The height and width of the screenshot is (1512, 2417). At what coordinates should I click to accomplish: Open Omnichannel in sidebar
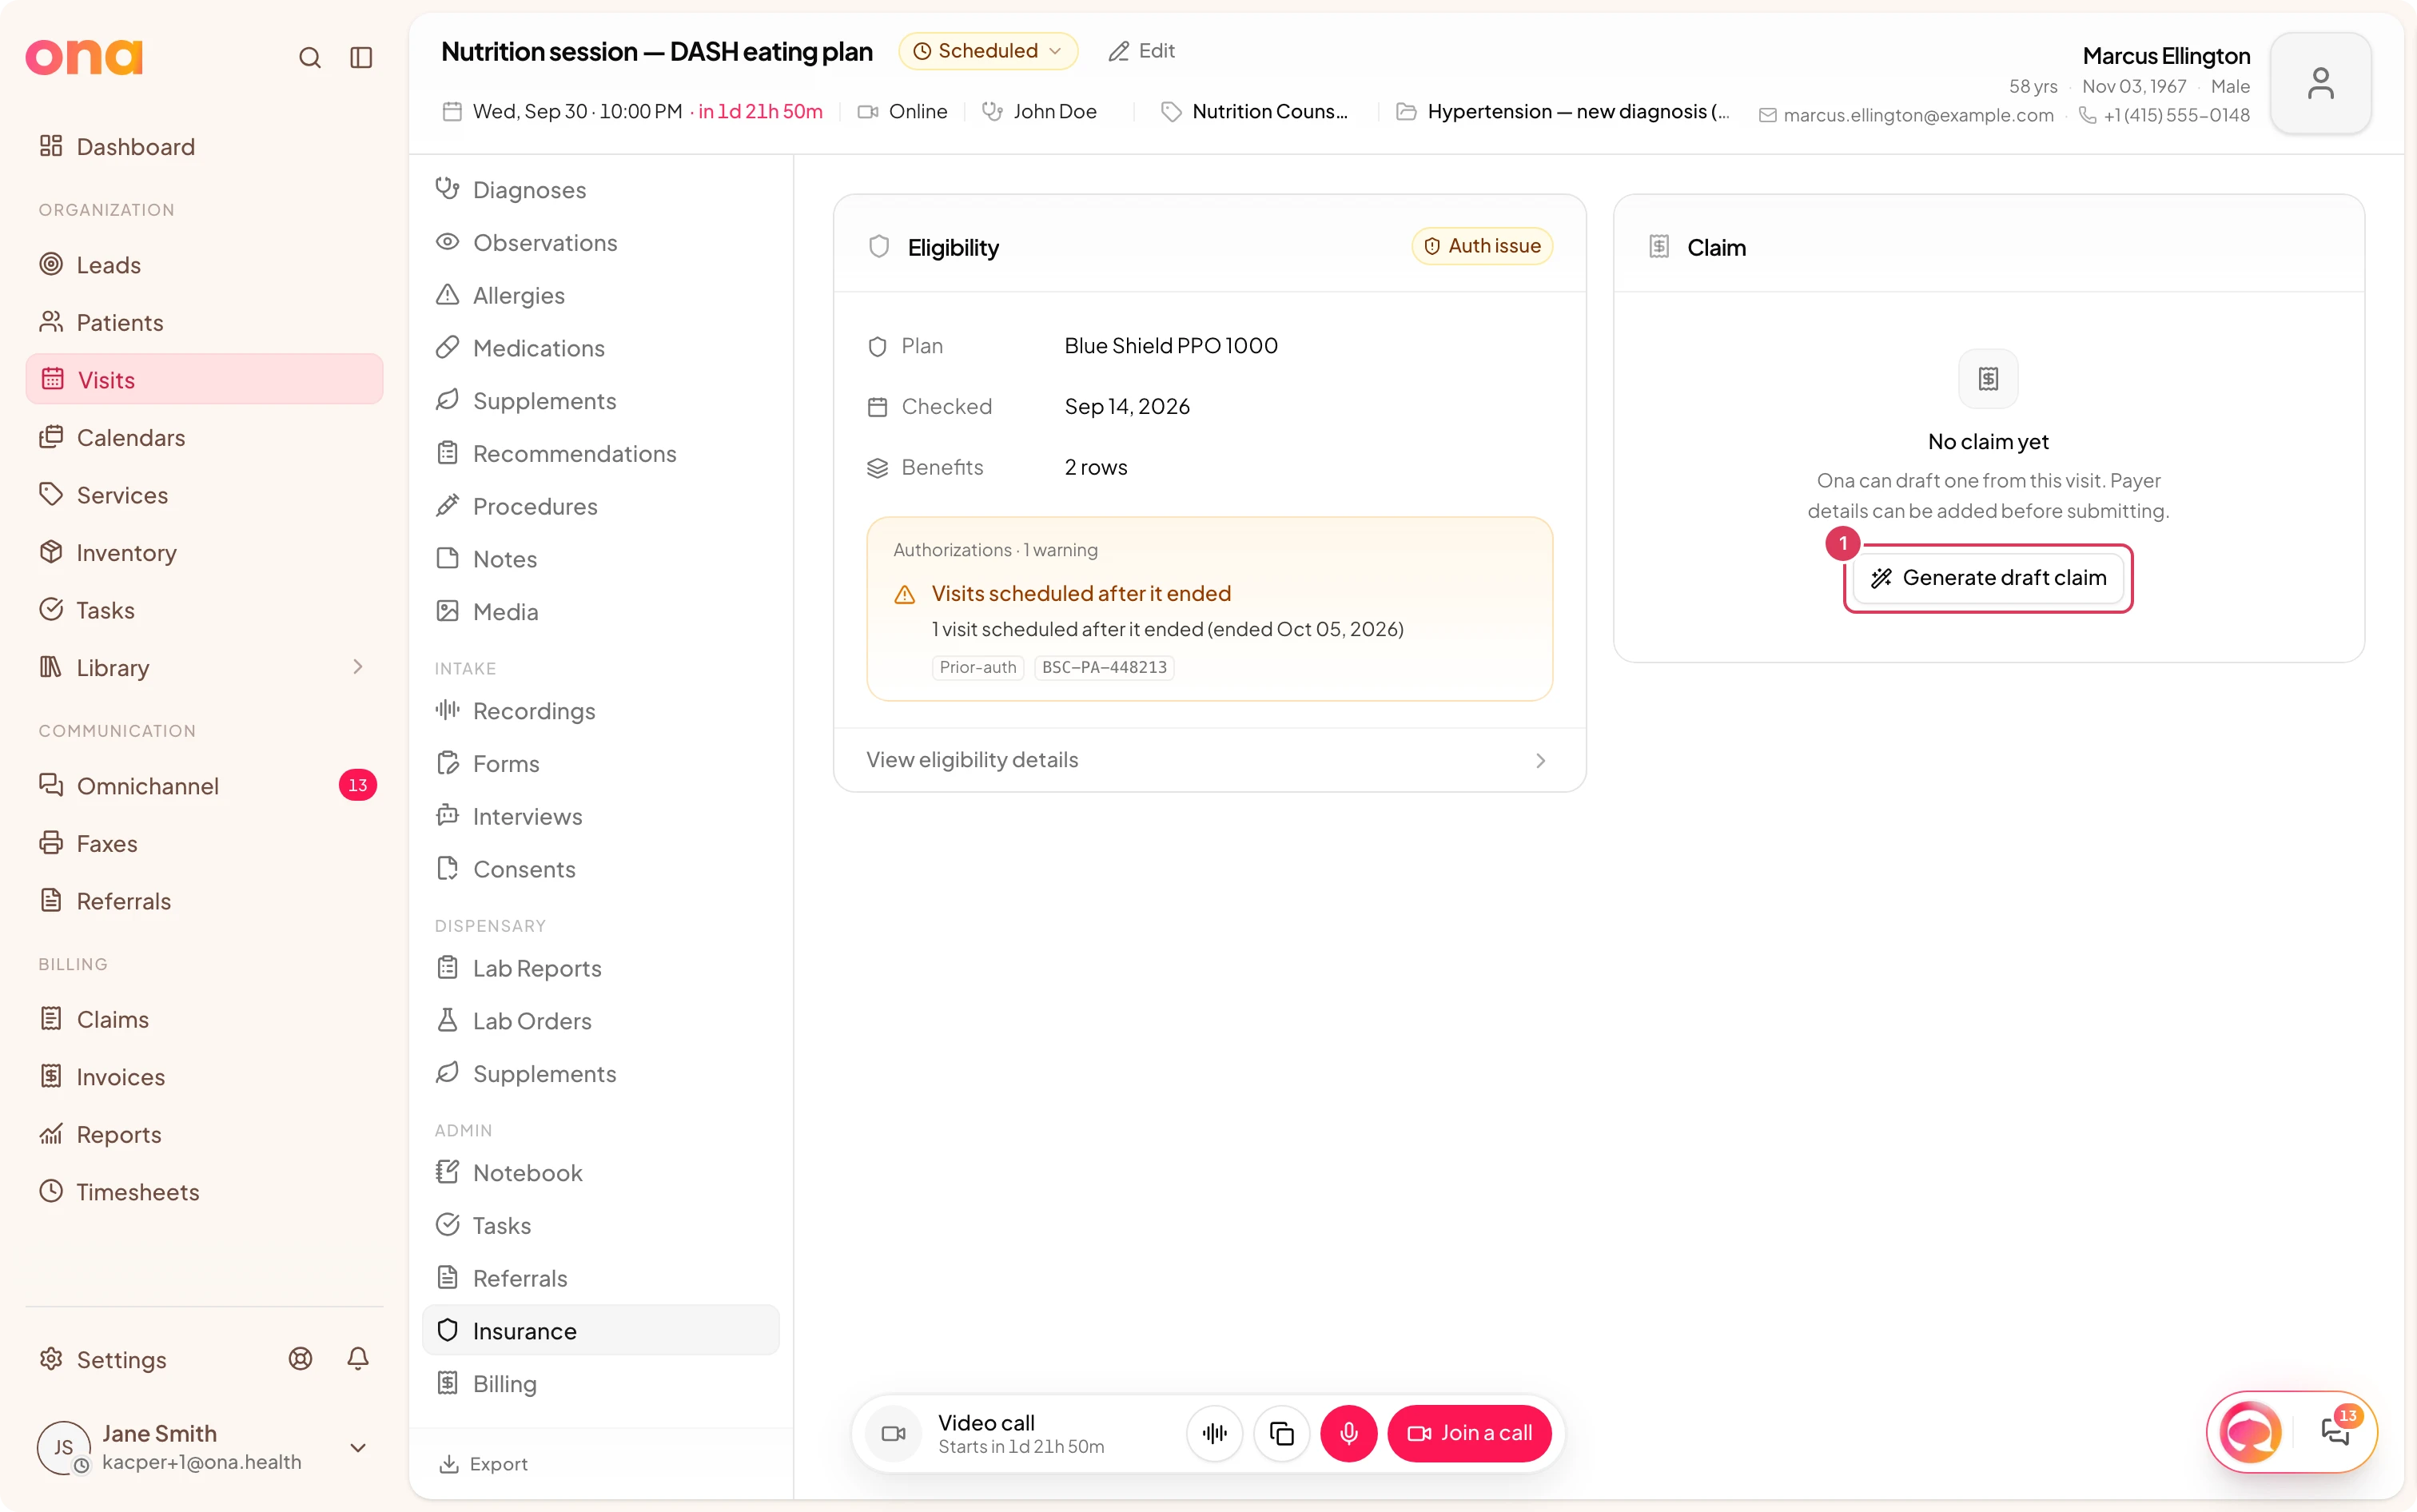pos(204,786)
